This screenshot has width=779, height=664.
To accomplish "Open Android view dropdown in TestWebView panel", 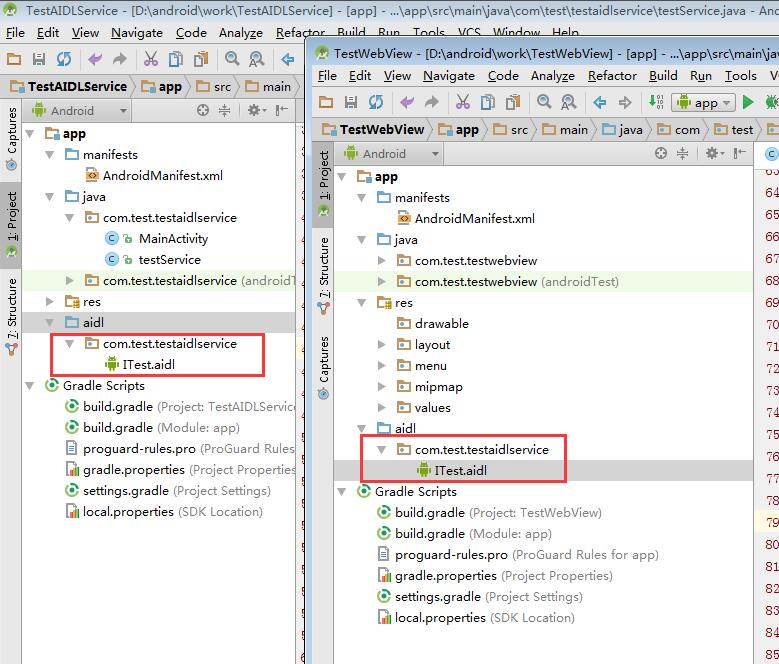I will point(392,153).
